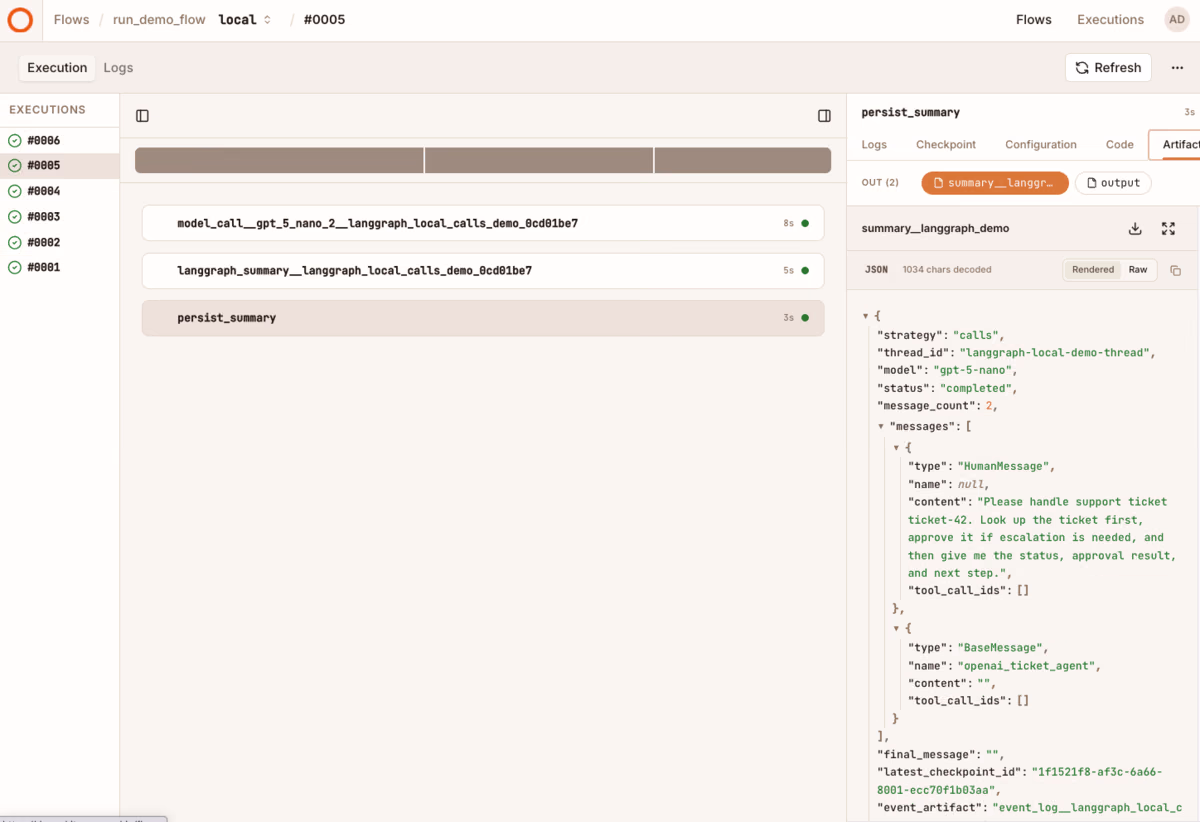Collapse the BaseMessage object entry
This screenshot has width=1200, height=822.
point(896,628)
